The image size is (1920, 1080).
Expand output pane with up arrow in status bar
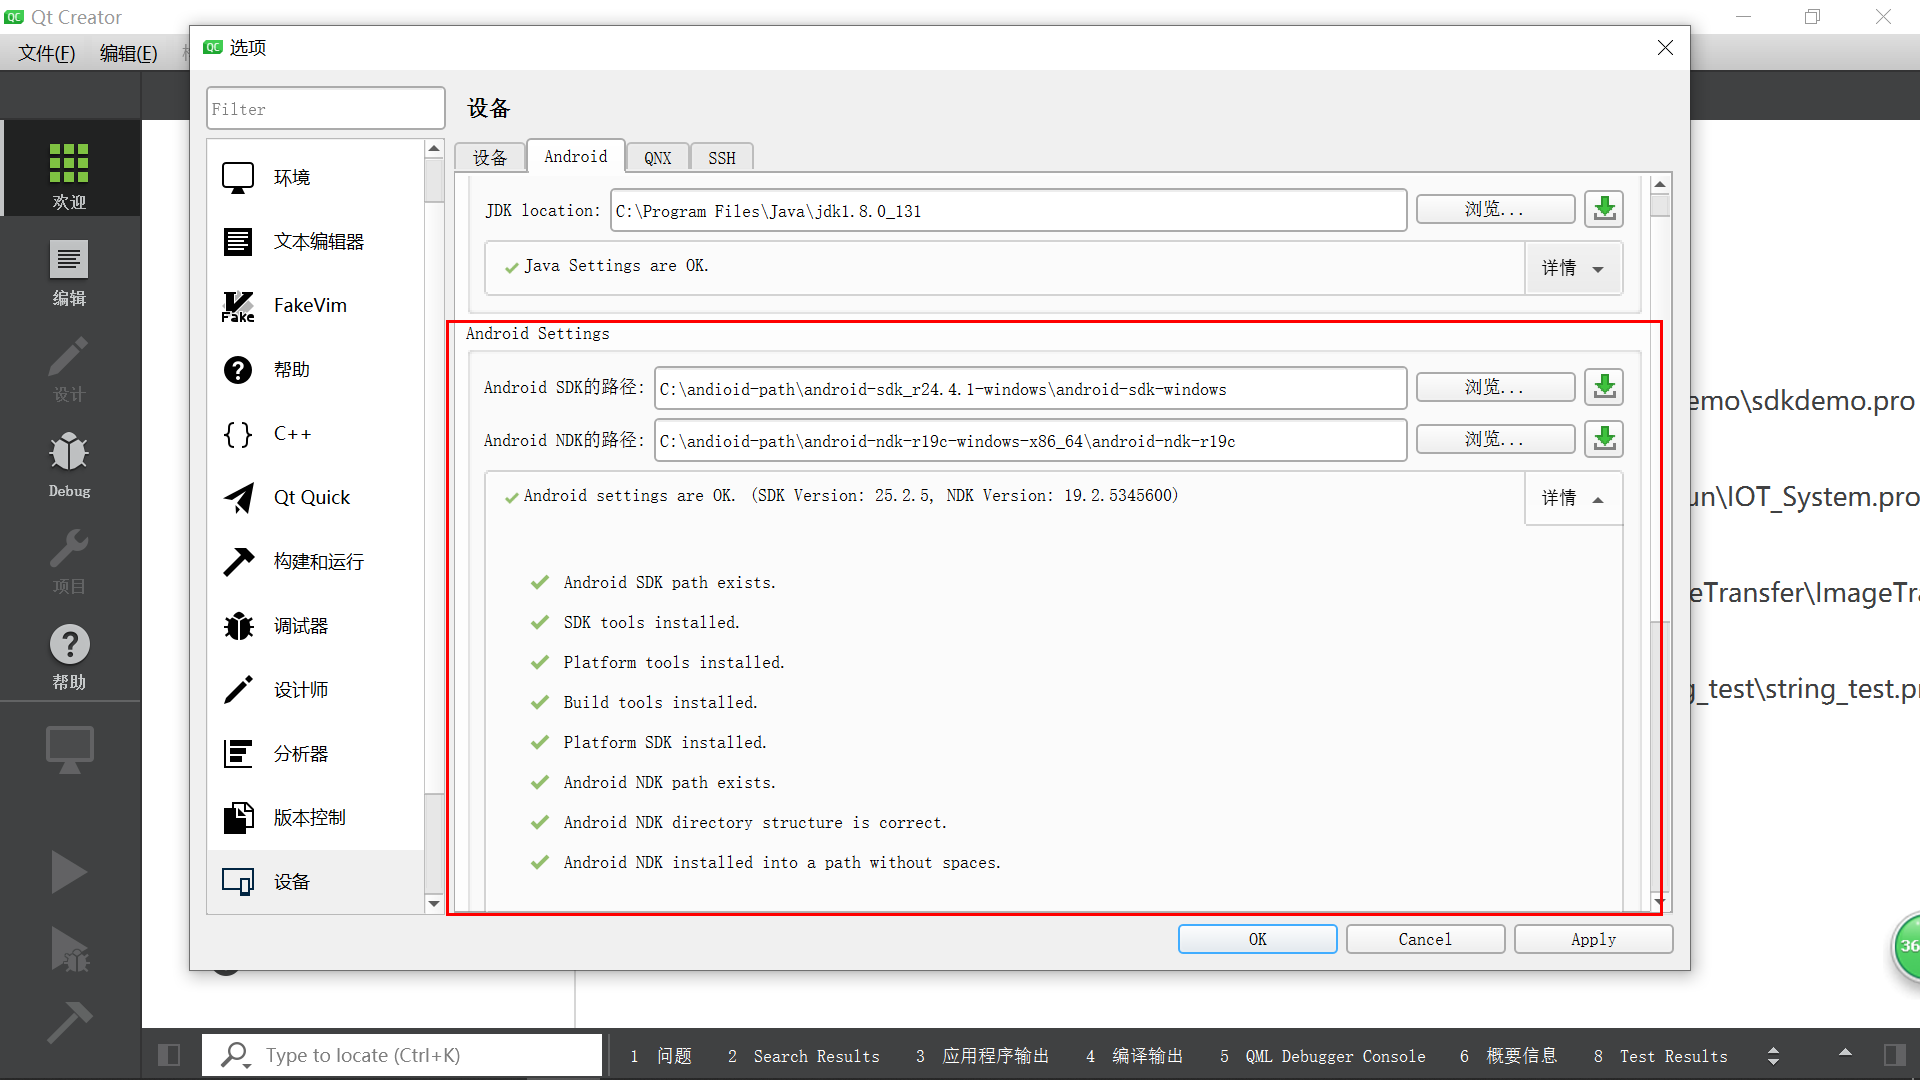click(x=1845, y=1053)
